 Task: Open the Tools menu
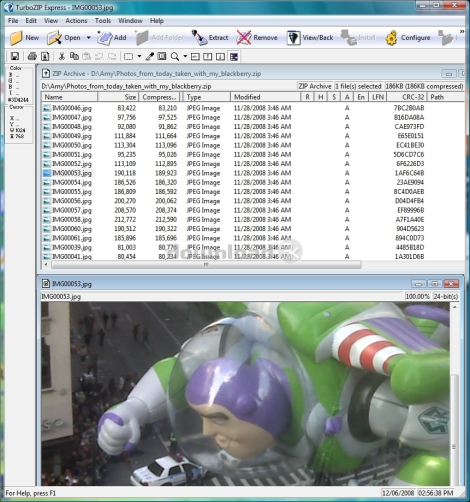[x=103, y=21]
